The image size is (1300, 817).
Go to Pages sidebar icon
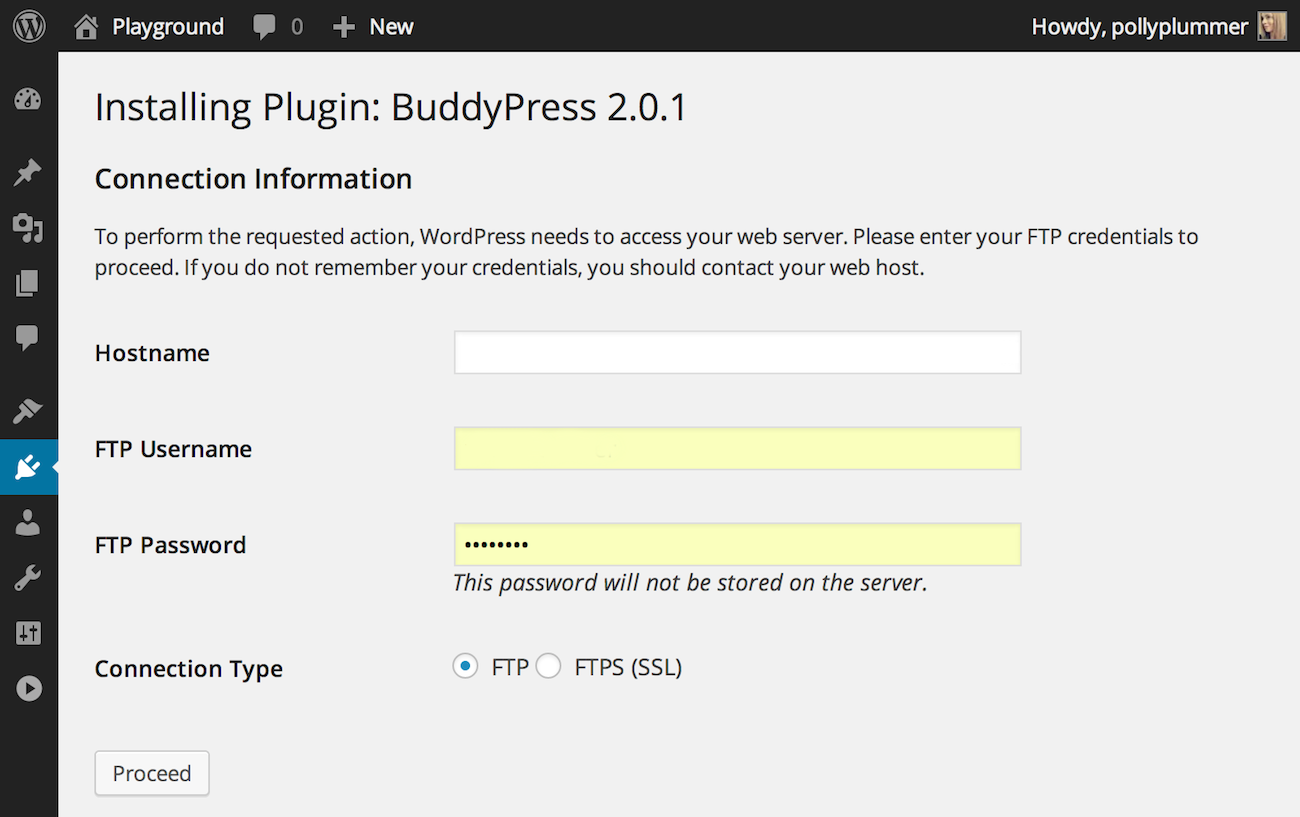(x=28, y=283)
